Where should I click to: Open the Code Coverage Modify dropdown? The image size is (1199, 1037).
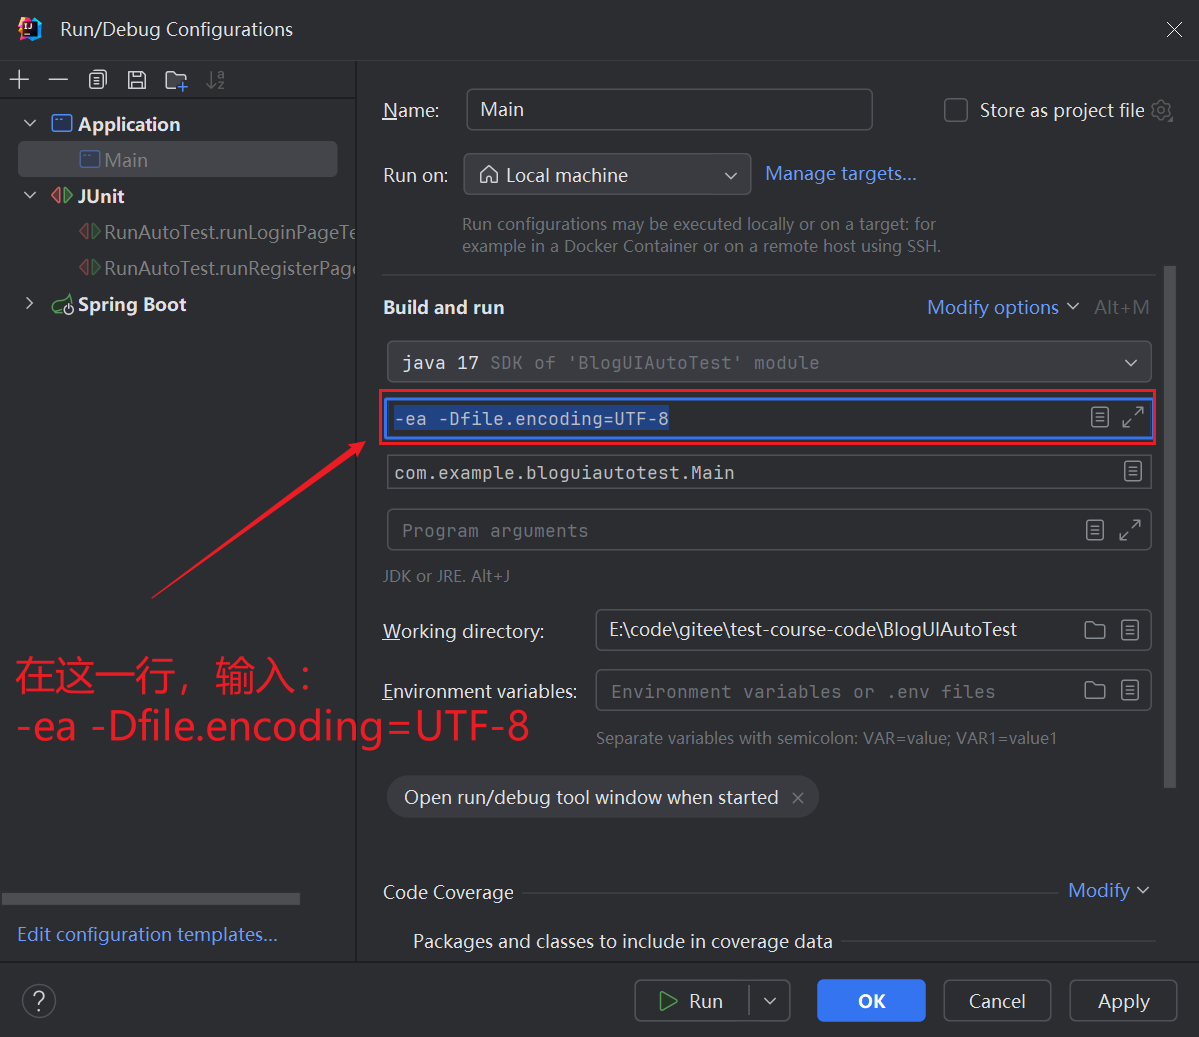point(1108,890)
